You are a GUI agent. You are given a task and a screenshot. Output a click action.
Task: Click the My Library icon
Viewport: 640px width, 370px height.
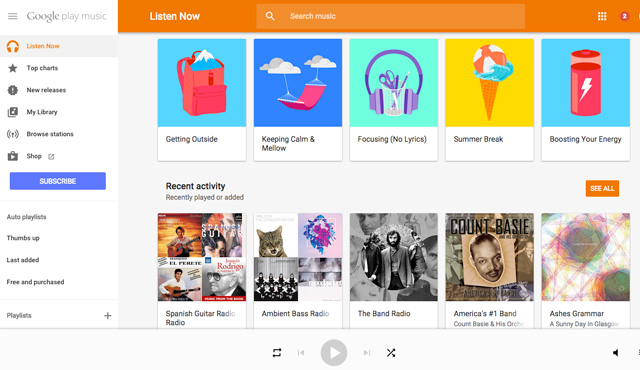pos(13,112)
